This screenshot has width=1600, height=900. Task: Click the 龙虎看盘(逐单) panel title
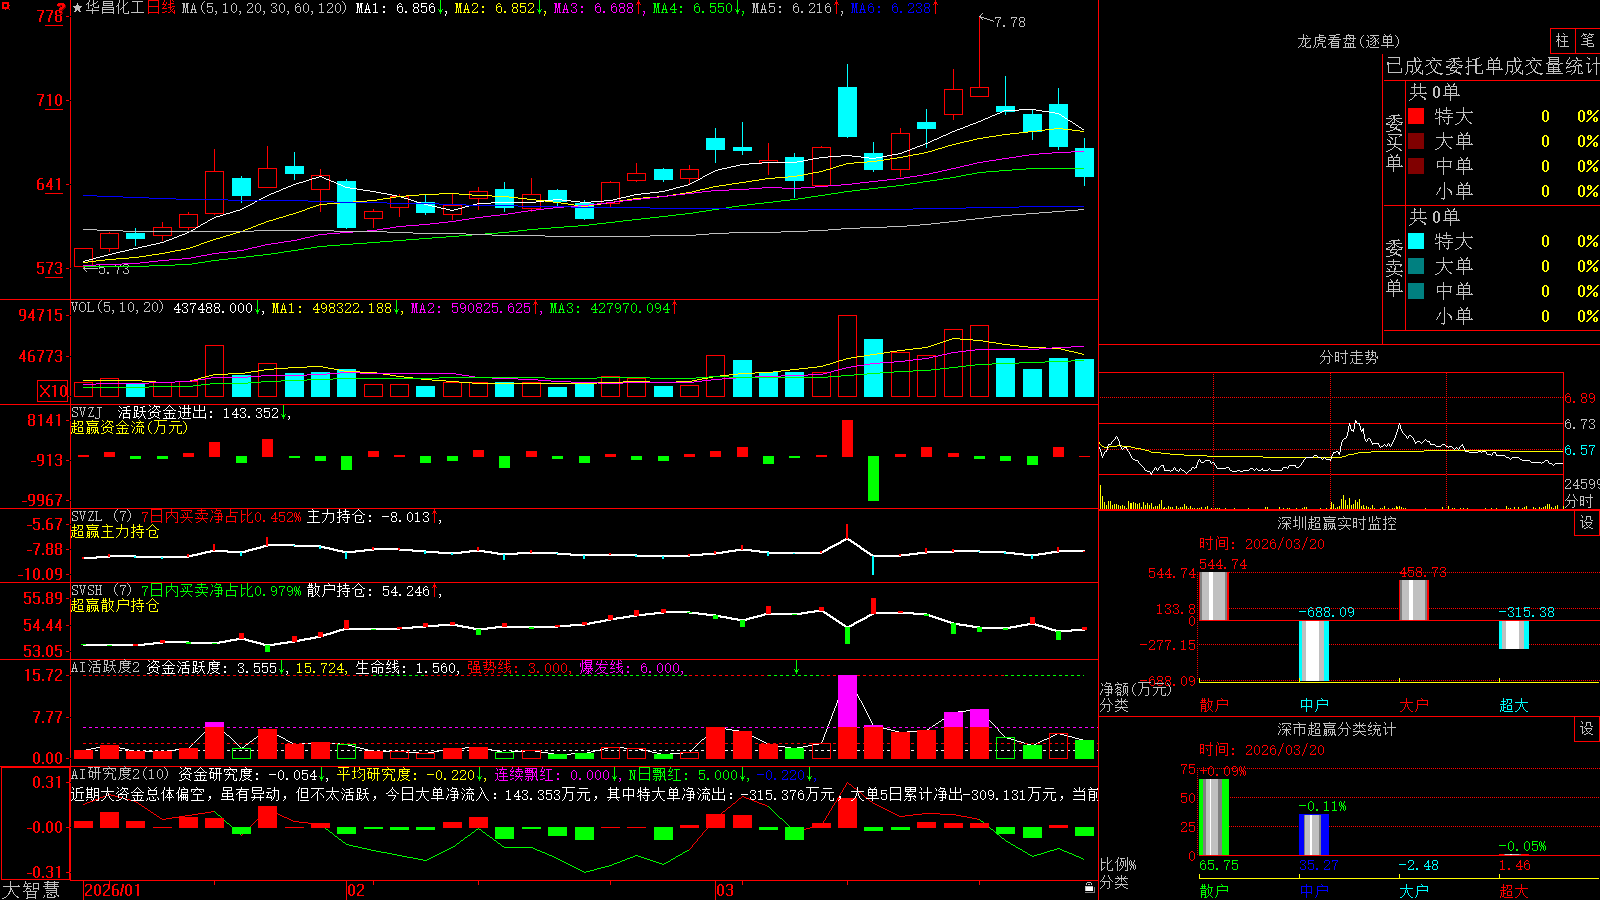[x=1348, y=41]
